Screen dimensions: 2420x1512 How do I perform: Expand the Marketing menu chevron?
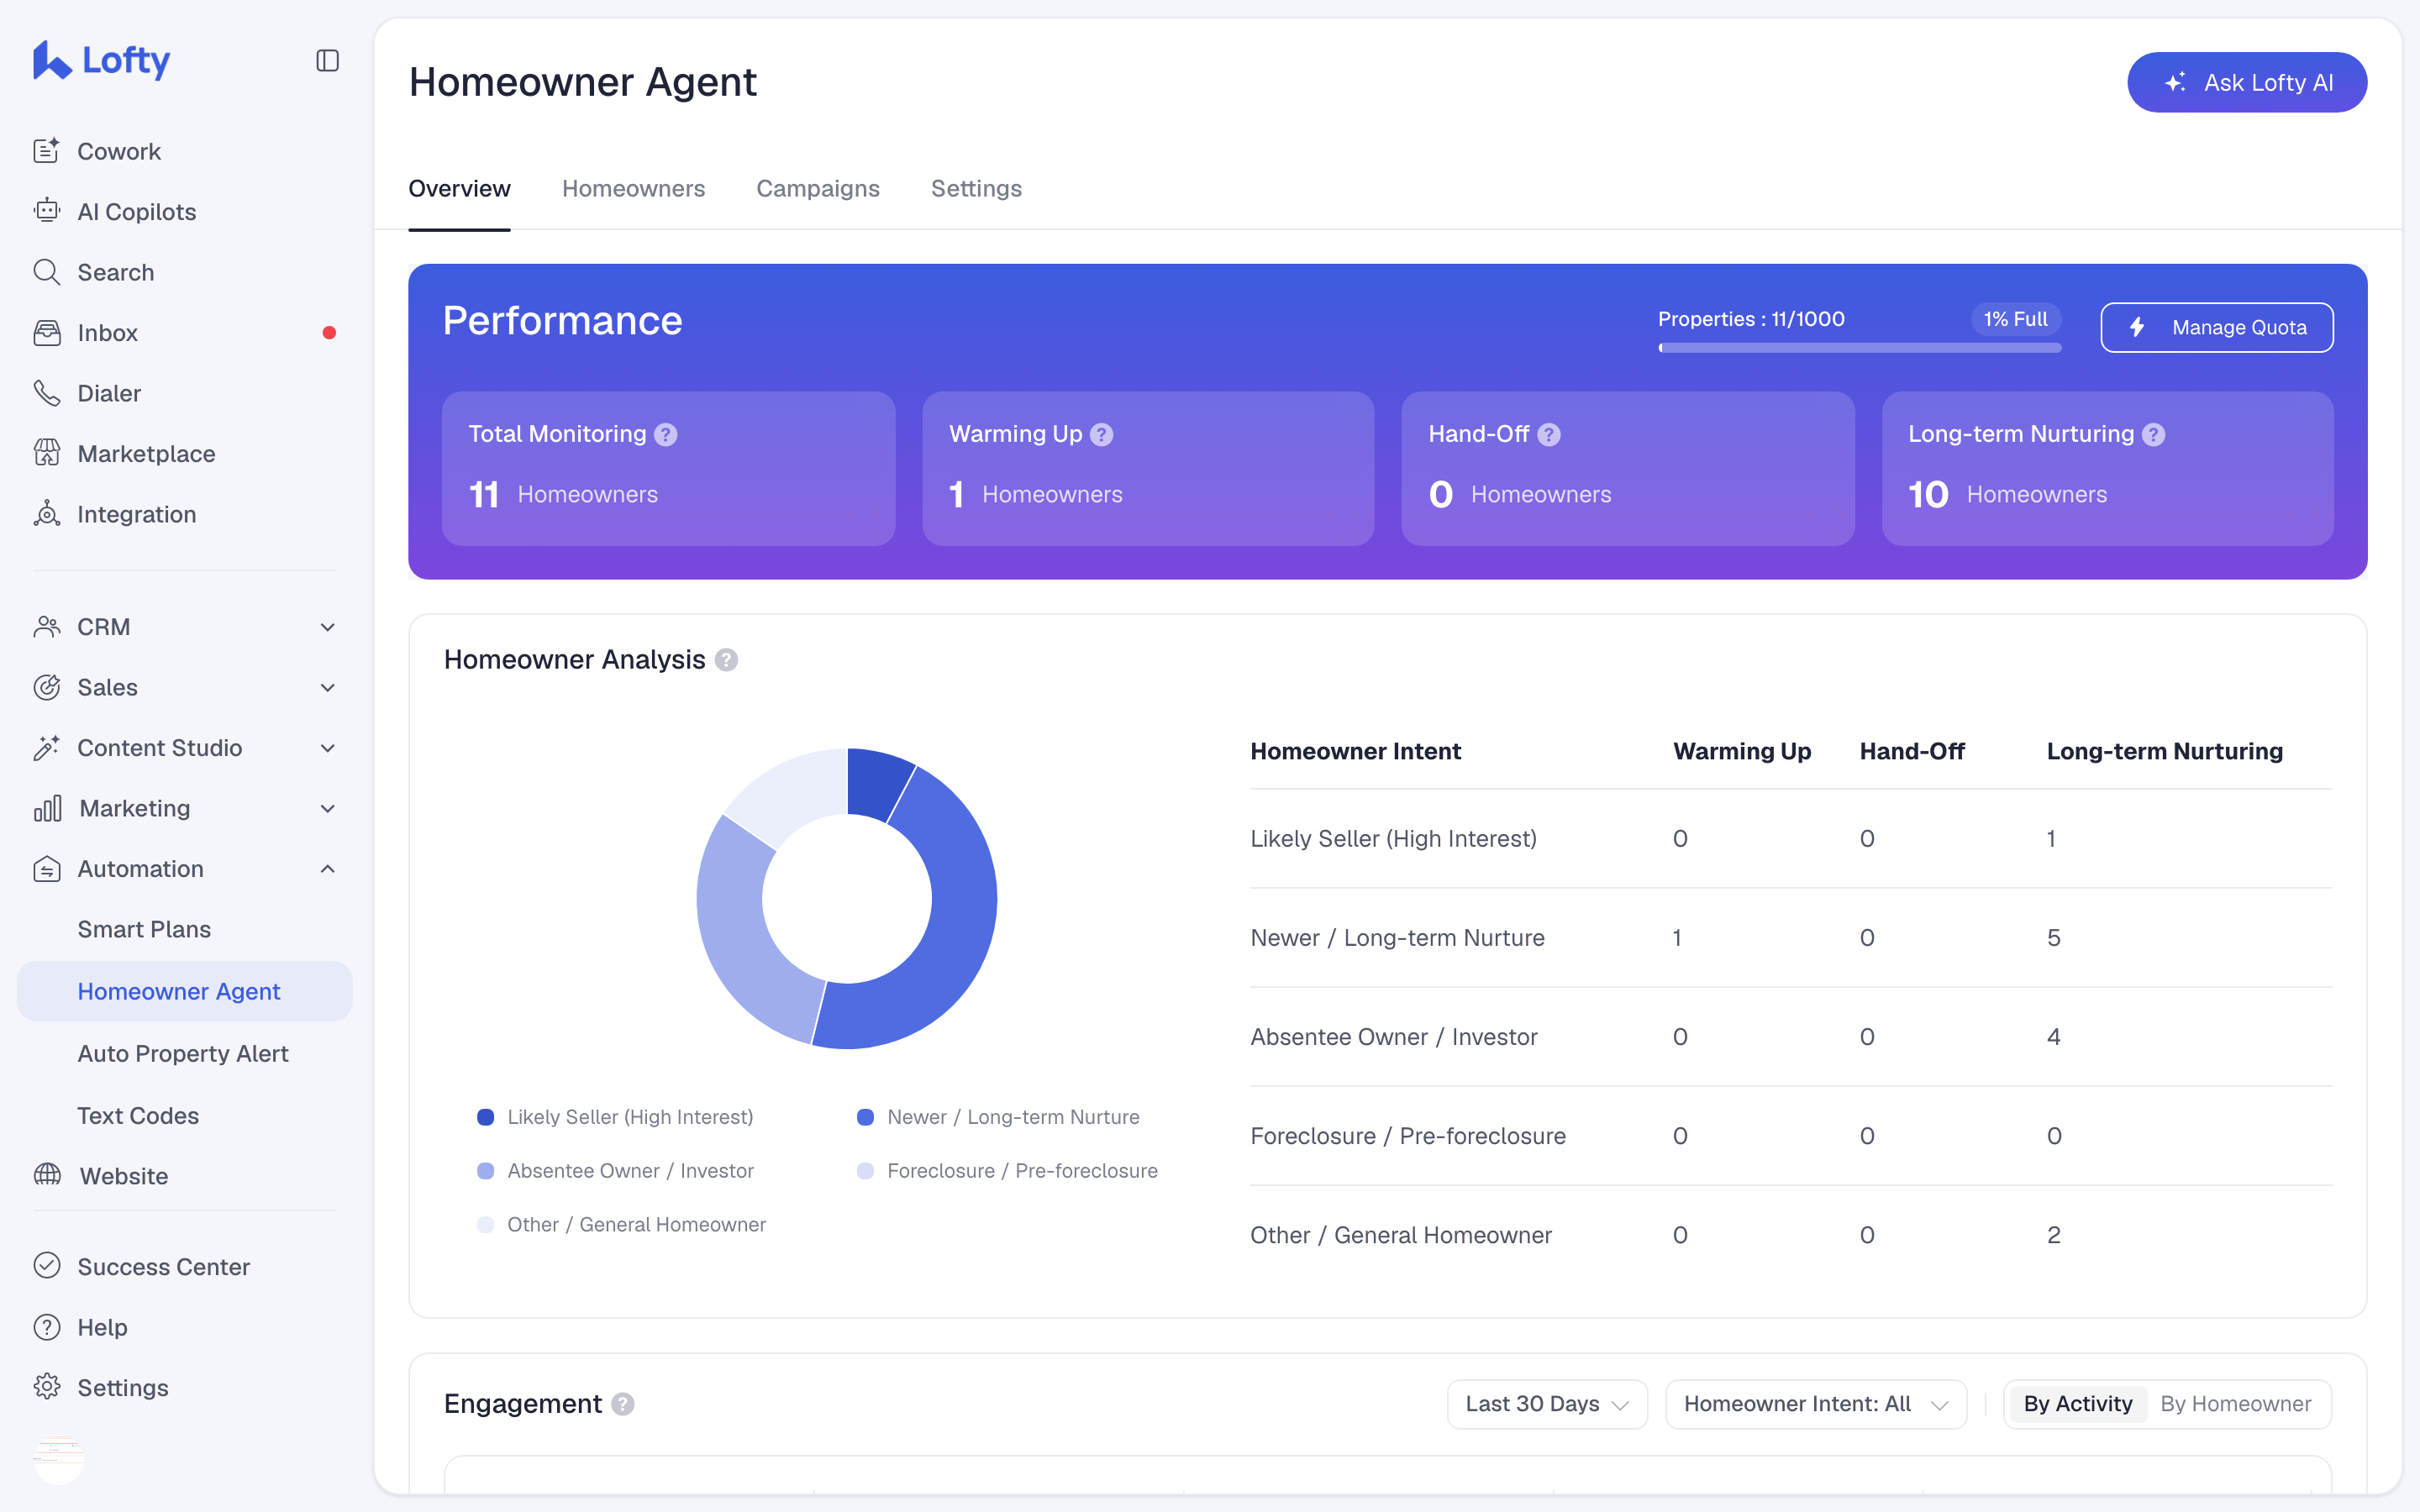[327, 808]
